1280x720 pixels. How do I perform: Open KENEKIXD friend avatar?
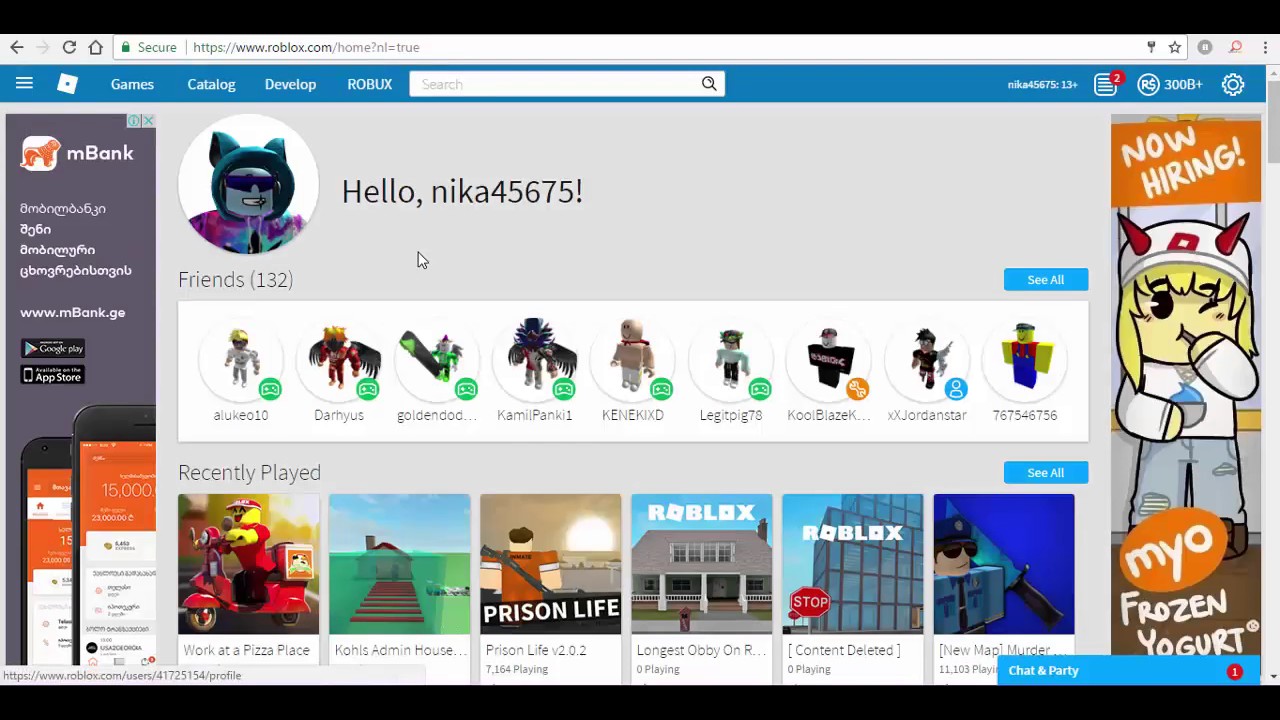tap(633, 358)
